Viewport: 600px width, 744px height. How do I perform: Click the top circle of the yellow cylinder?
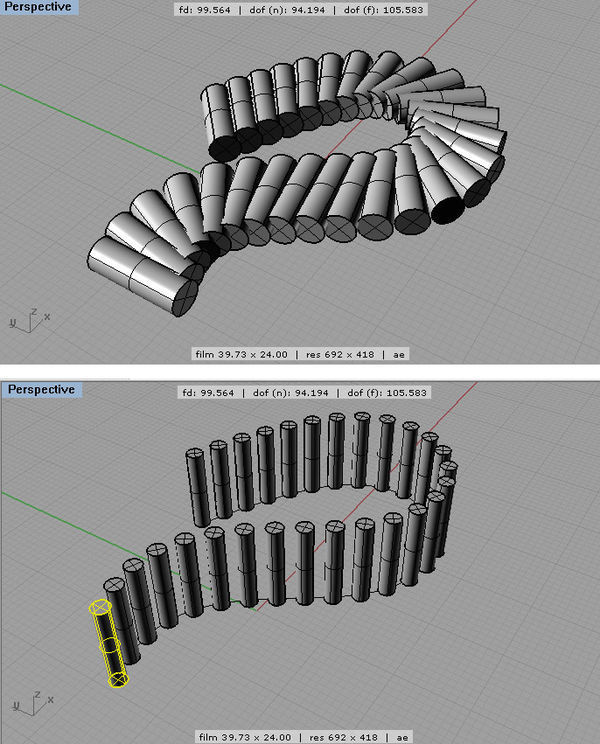point(99,608)
